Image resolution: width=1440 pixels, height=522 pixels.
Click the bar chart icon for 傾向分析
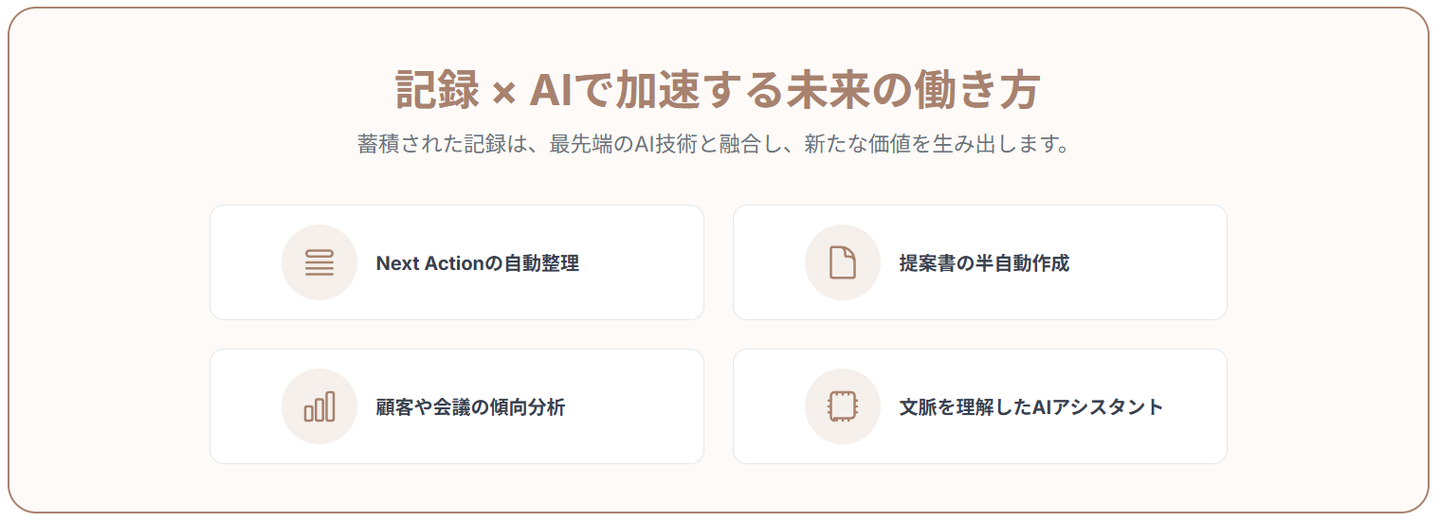click(x=319, y=407)
